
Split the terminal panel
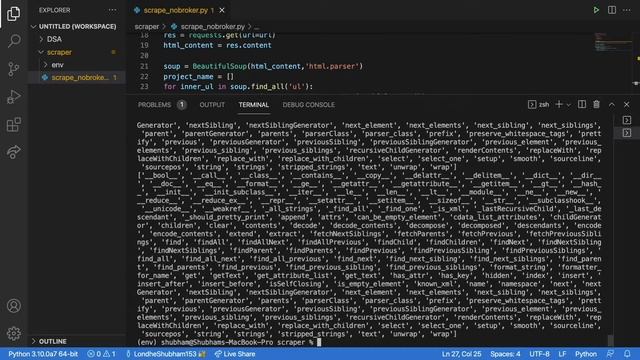point(582,104)
